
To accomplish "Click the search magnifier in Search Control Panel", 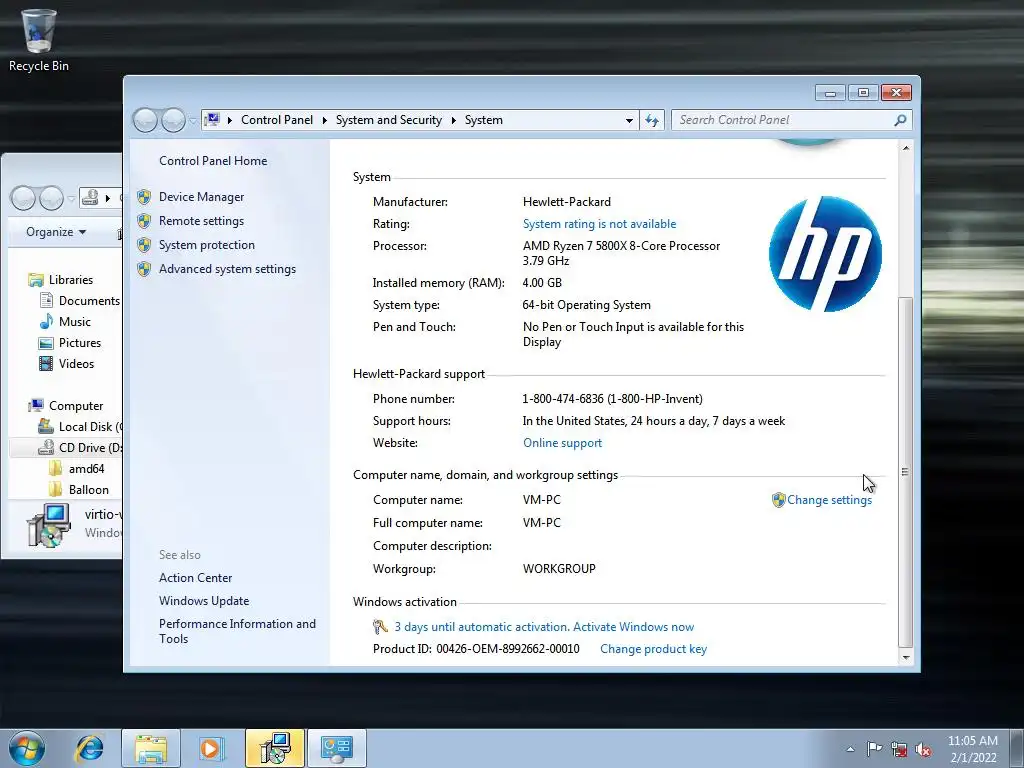I will pos(900,120).
